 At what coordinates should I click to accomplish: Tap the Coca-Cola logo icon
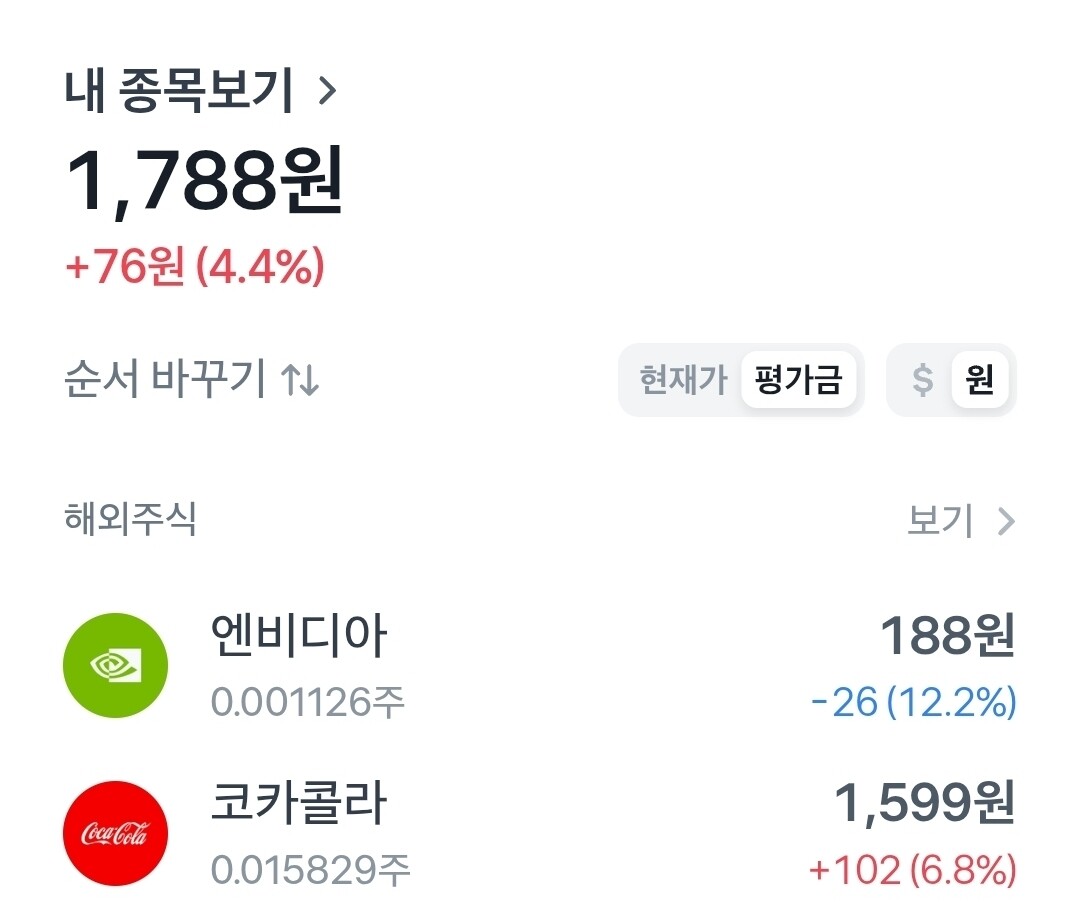[115, 833]
